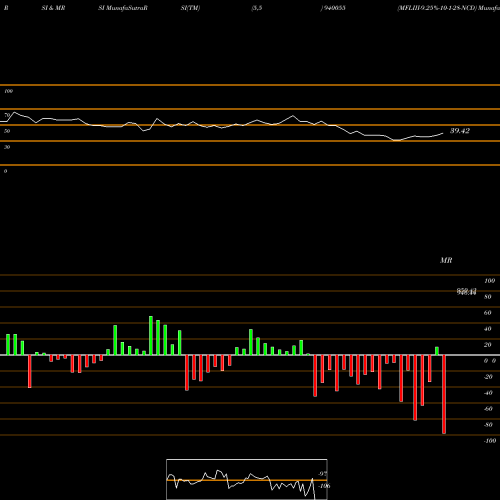500x500 pixels.
Task: Click the MR axis label -80
Action: click(488, 425)
